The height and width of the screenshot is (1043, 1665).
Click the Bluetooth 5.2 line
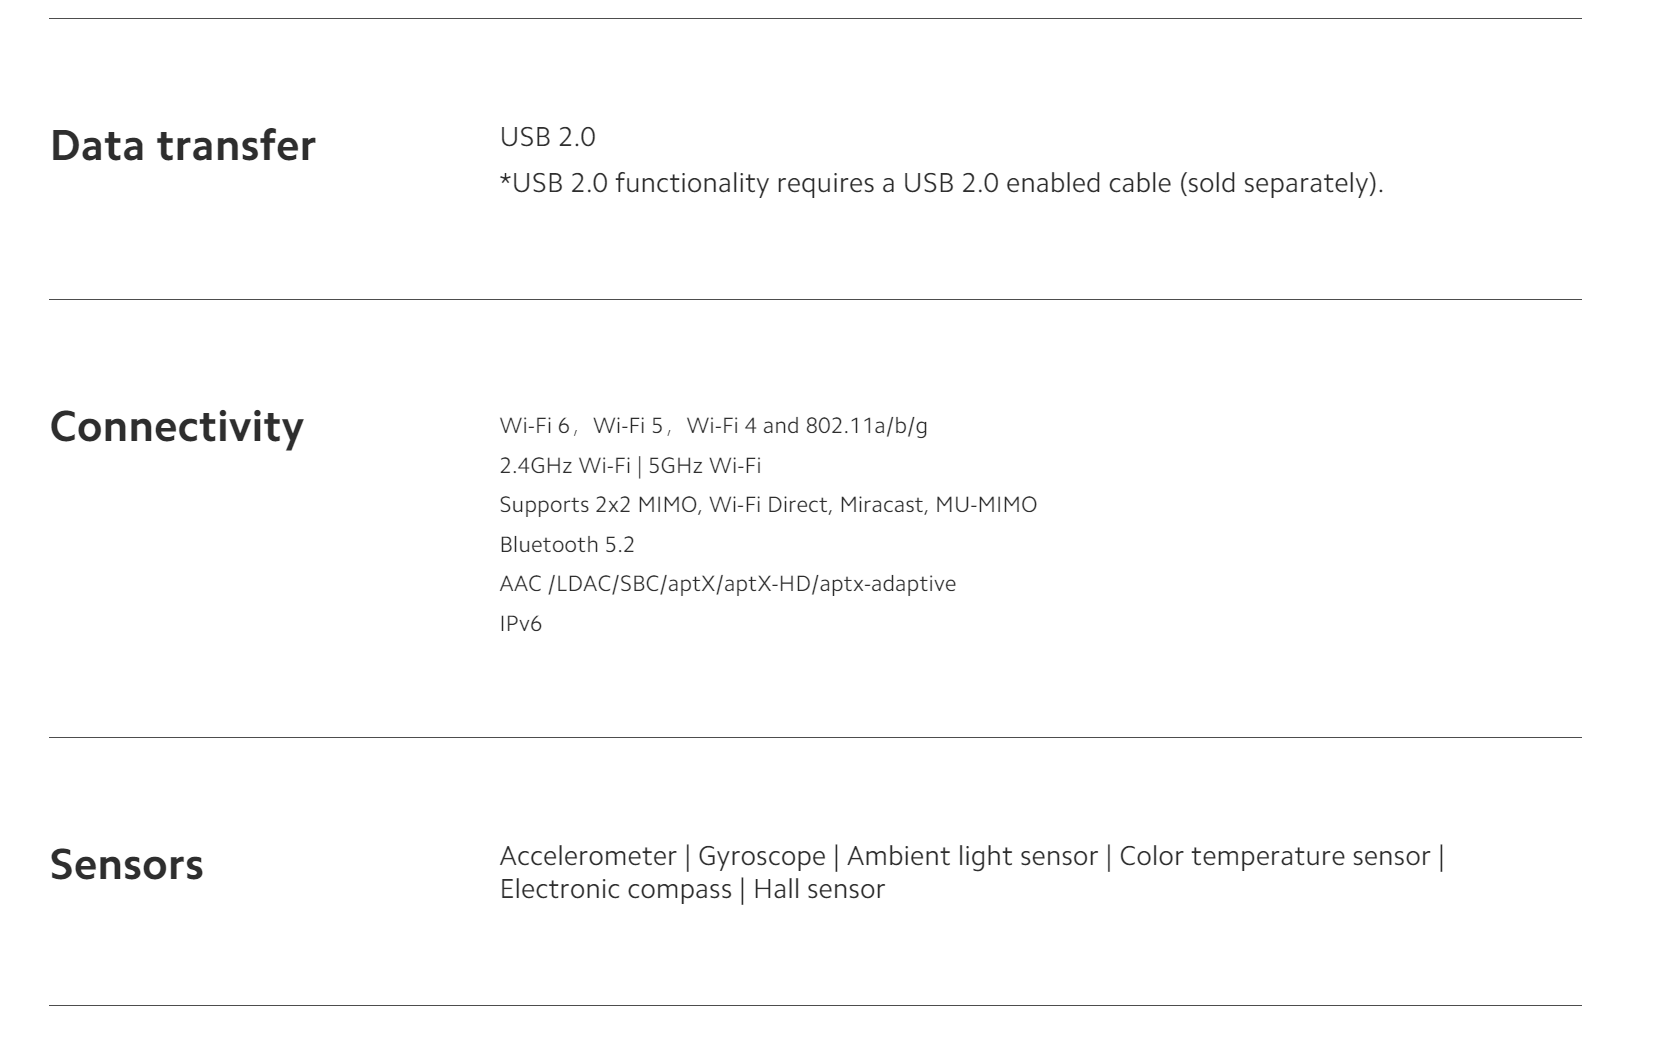pos(567,545)
